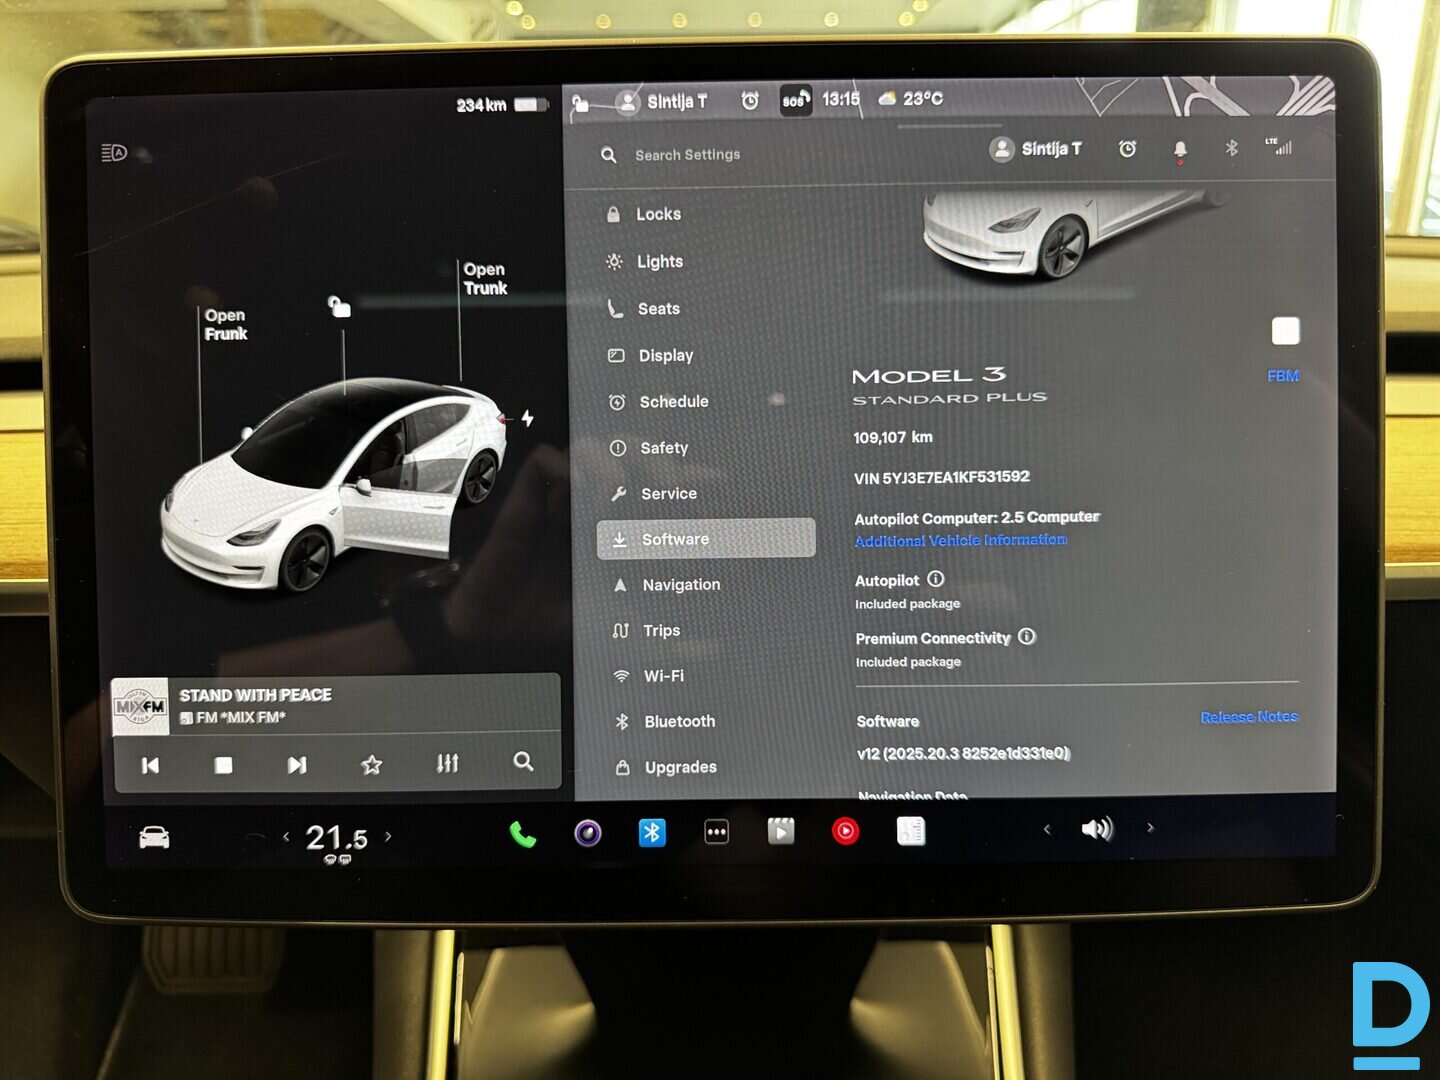Tap the MIX FM station artwork
This screenshot has height=1080, width=1440.
[x=140, y=706]
